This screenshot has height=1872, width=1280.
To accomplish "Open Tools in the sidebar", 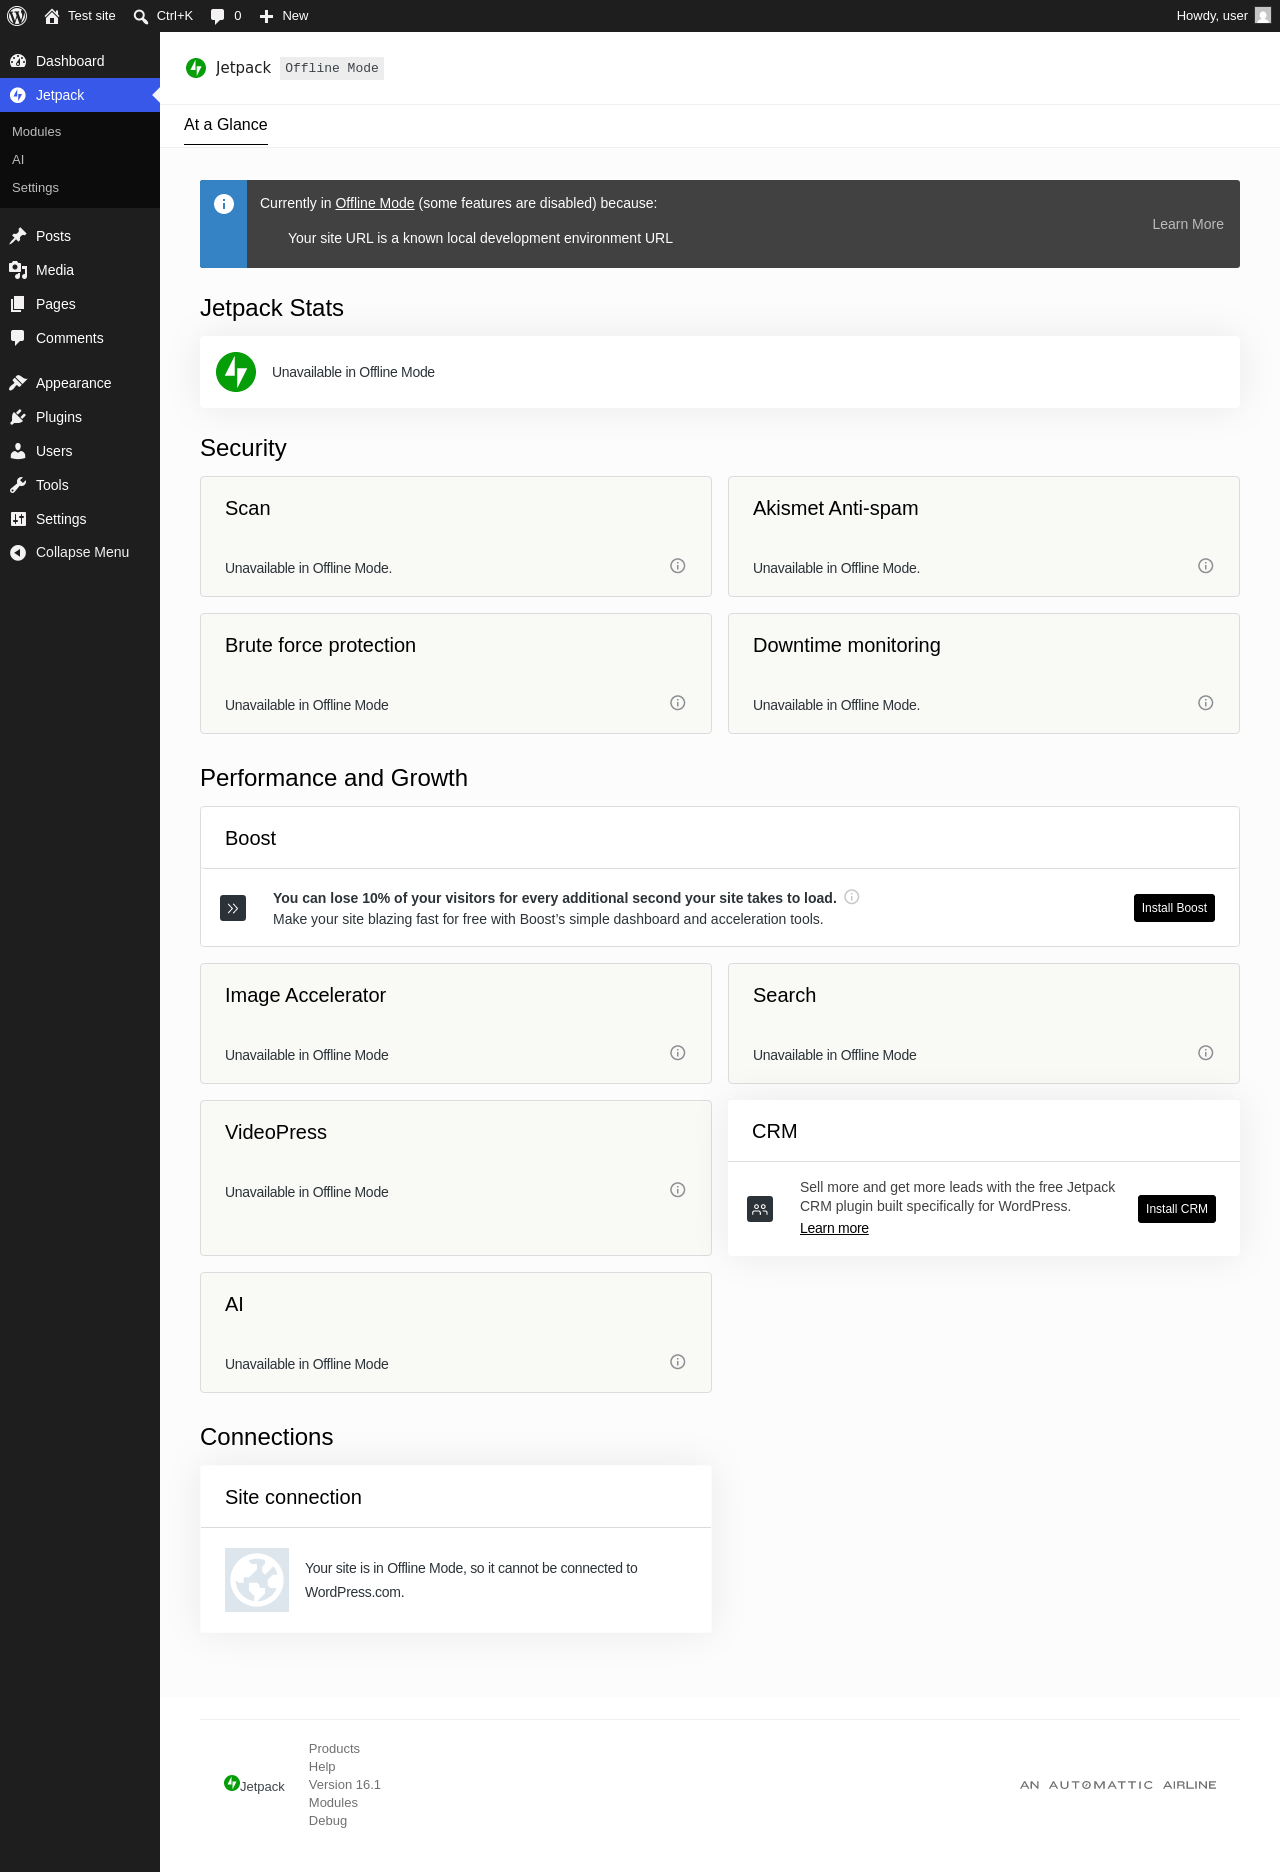I will tap(80, 485).
